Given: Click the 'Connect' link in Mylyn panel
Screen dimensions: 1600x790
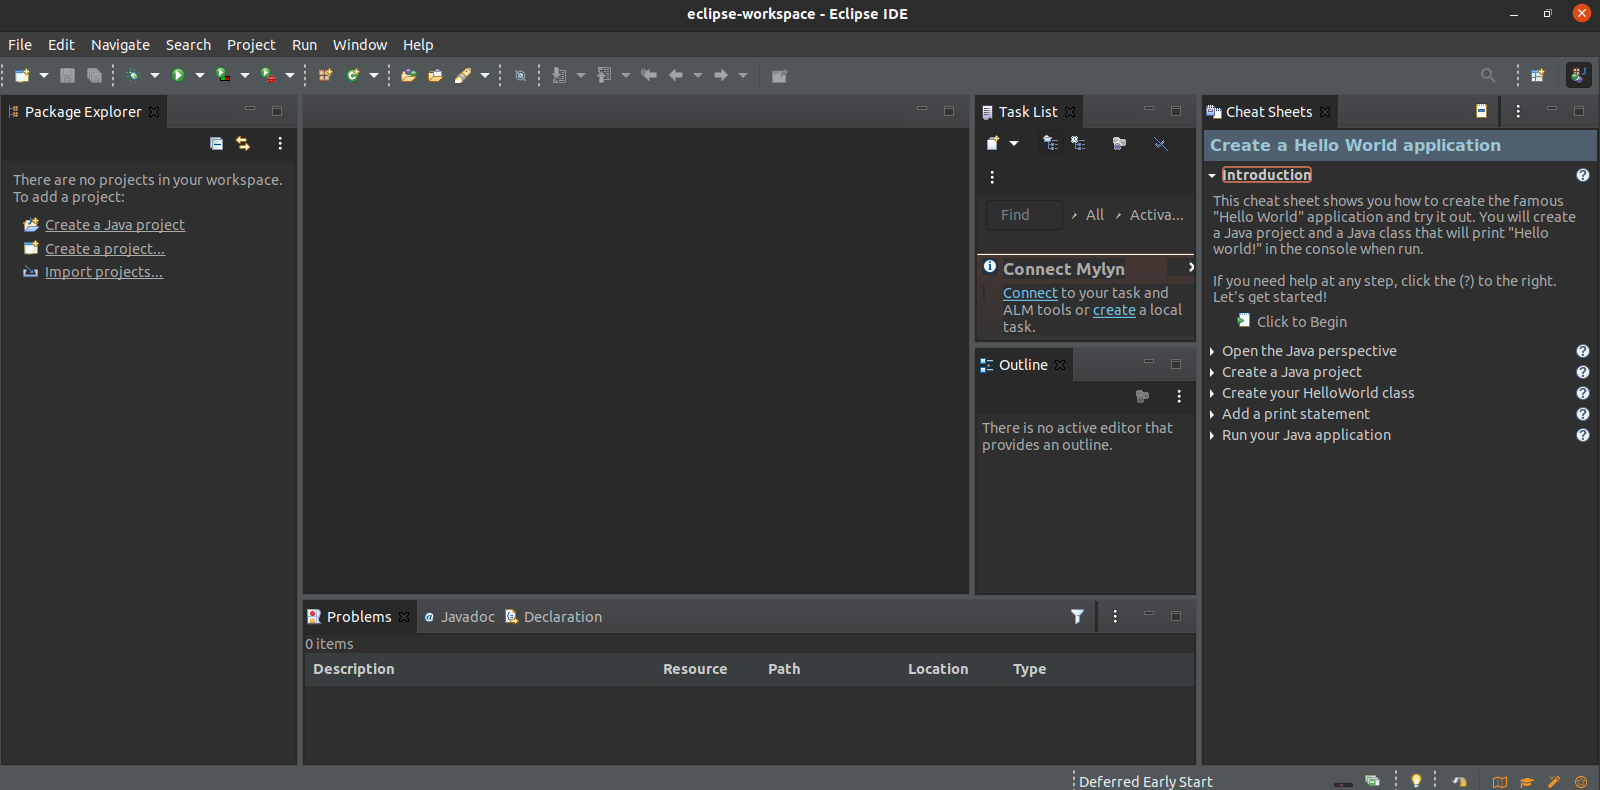Looking at the screenshot, I should tap(1030, 293).
